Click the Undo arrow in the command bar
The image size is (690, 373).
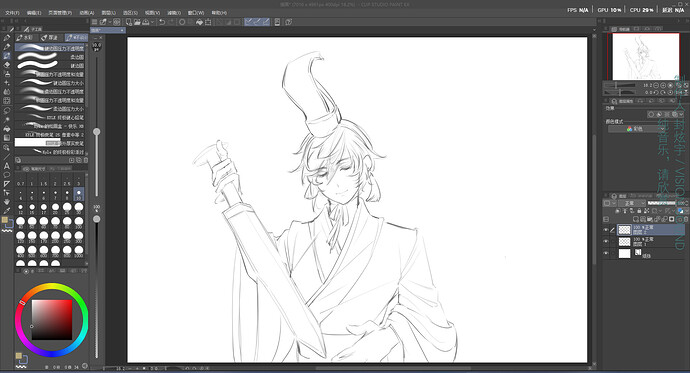click(x=162, y=22)
